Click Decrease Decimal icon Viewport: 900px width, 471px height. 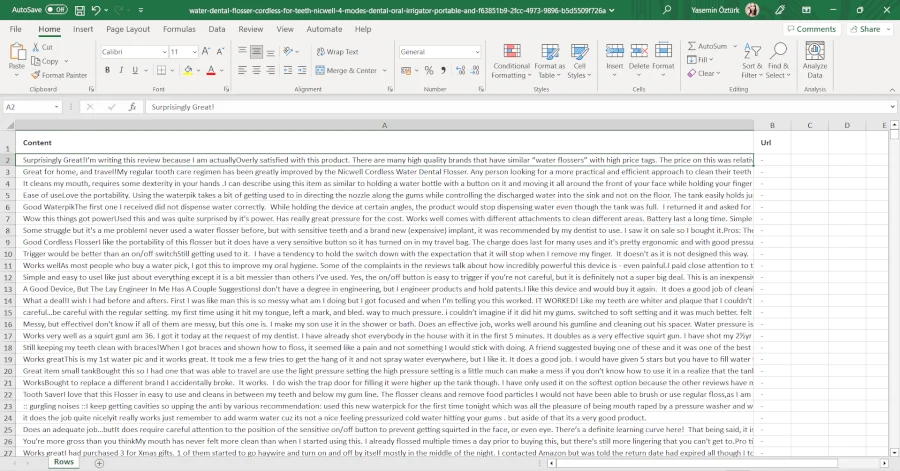pyautogui.click(x=475, y=71)
